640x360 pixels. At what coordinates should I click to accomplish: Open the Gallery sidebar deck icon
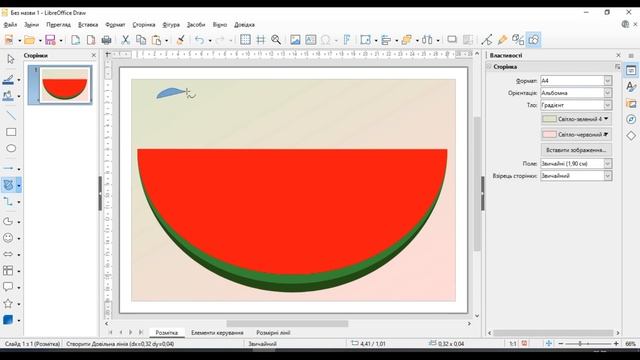(x=631, y=104)
